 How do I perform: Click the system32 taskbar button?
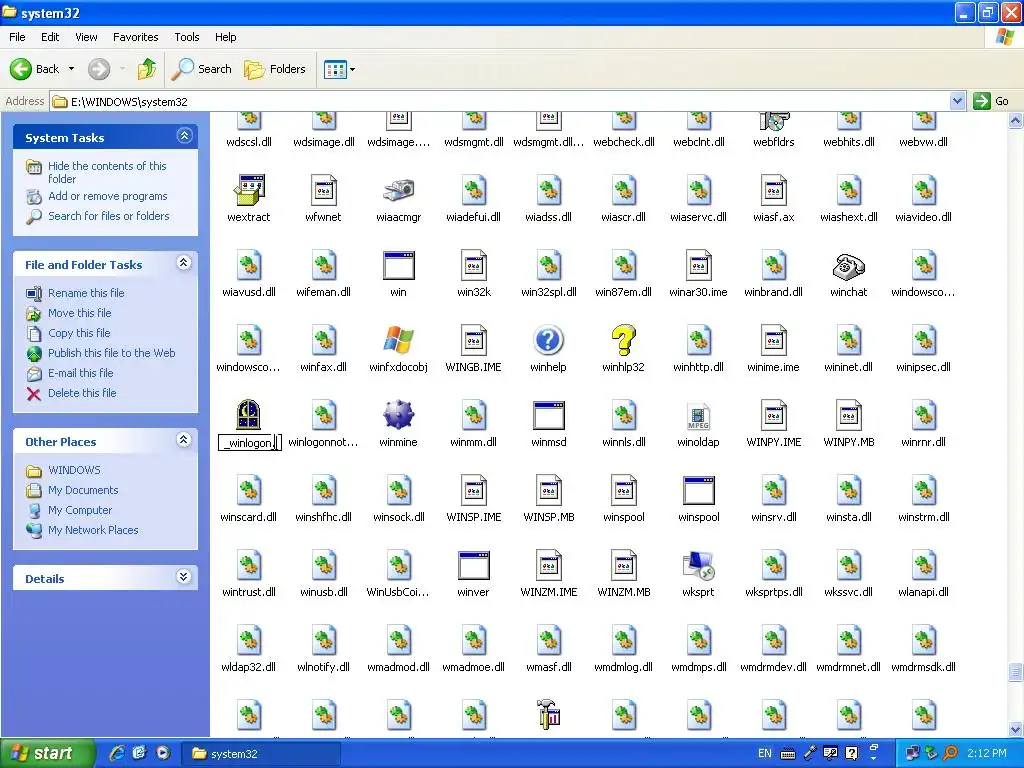[x=261, y=754]
